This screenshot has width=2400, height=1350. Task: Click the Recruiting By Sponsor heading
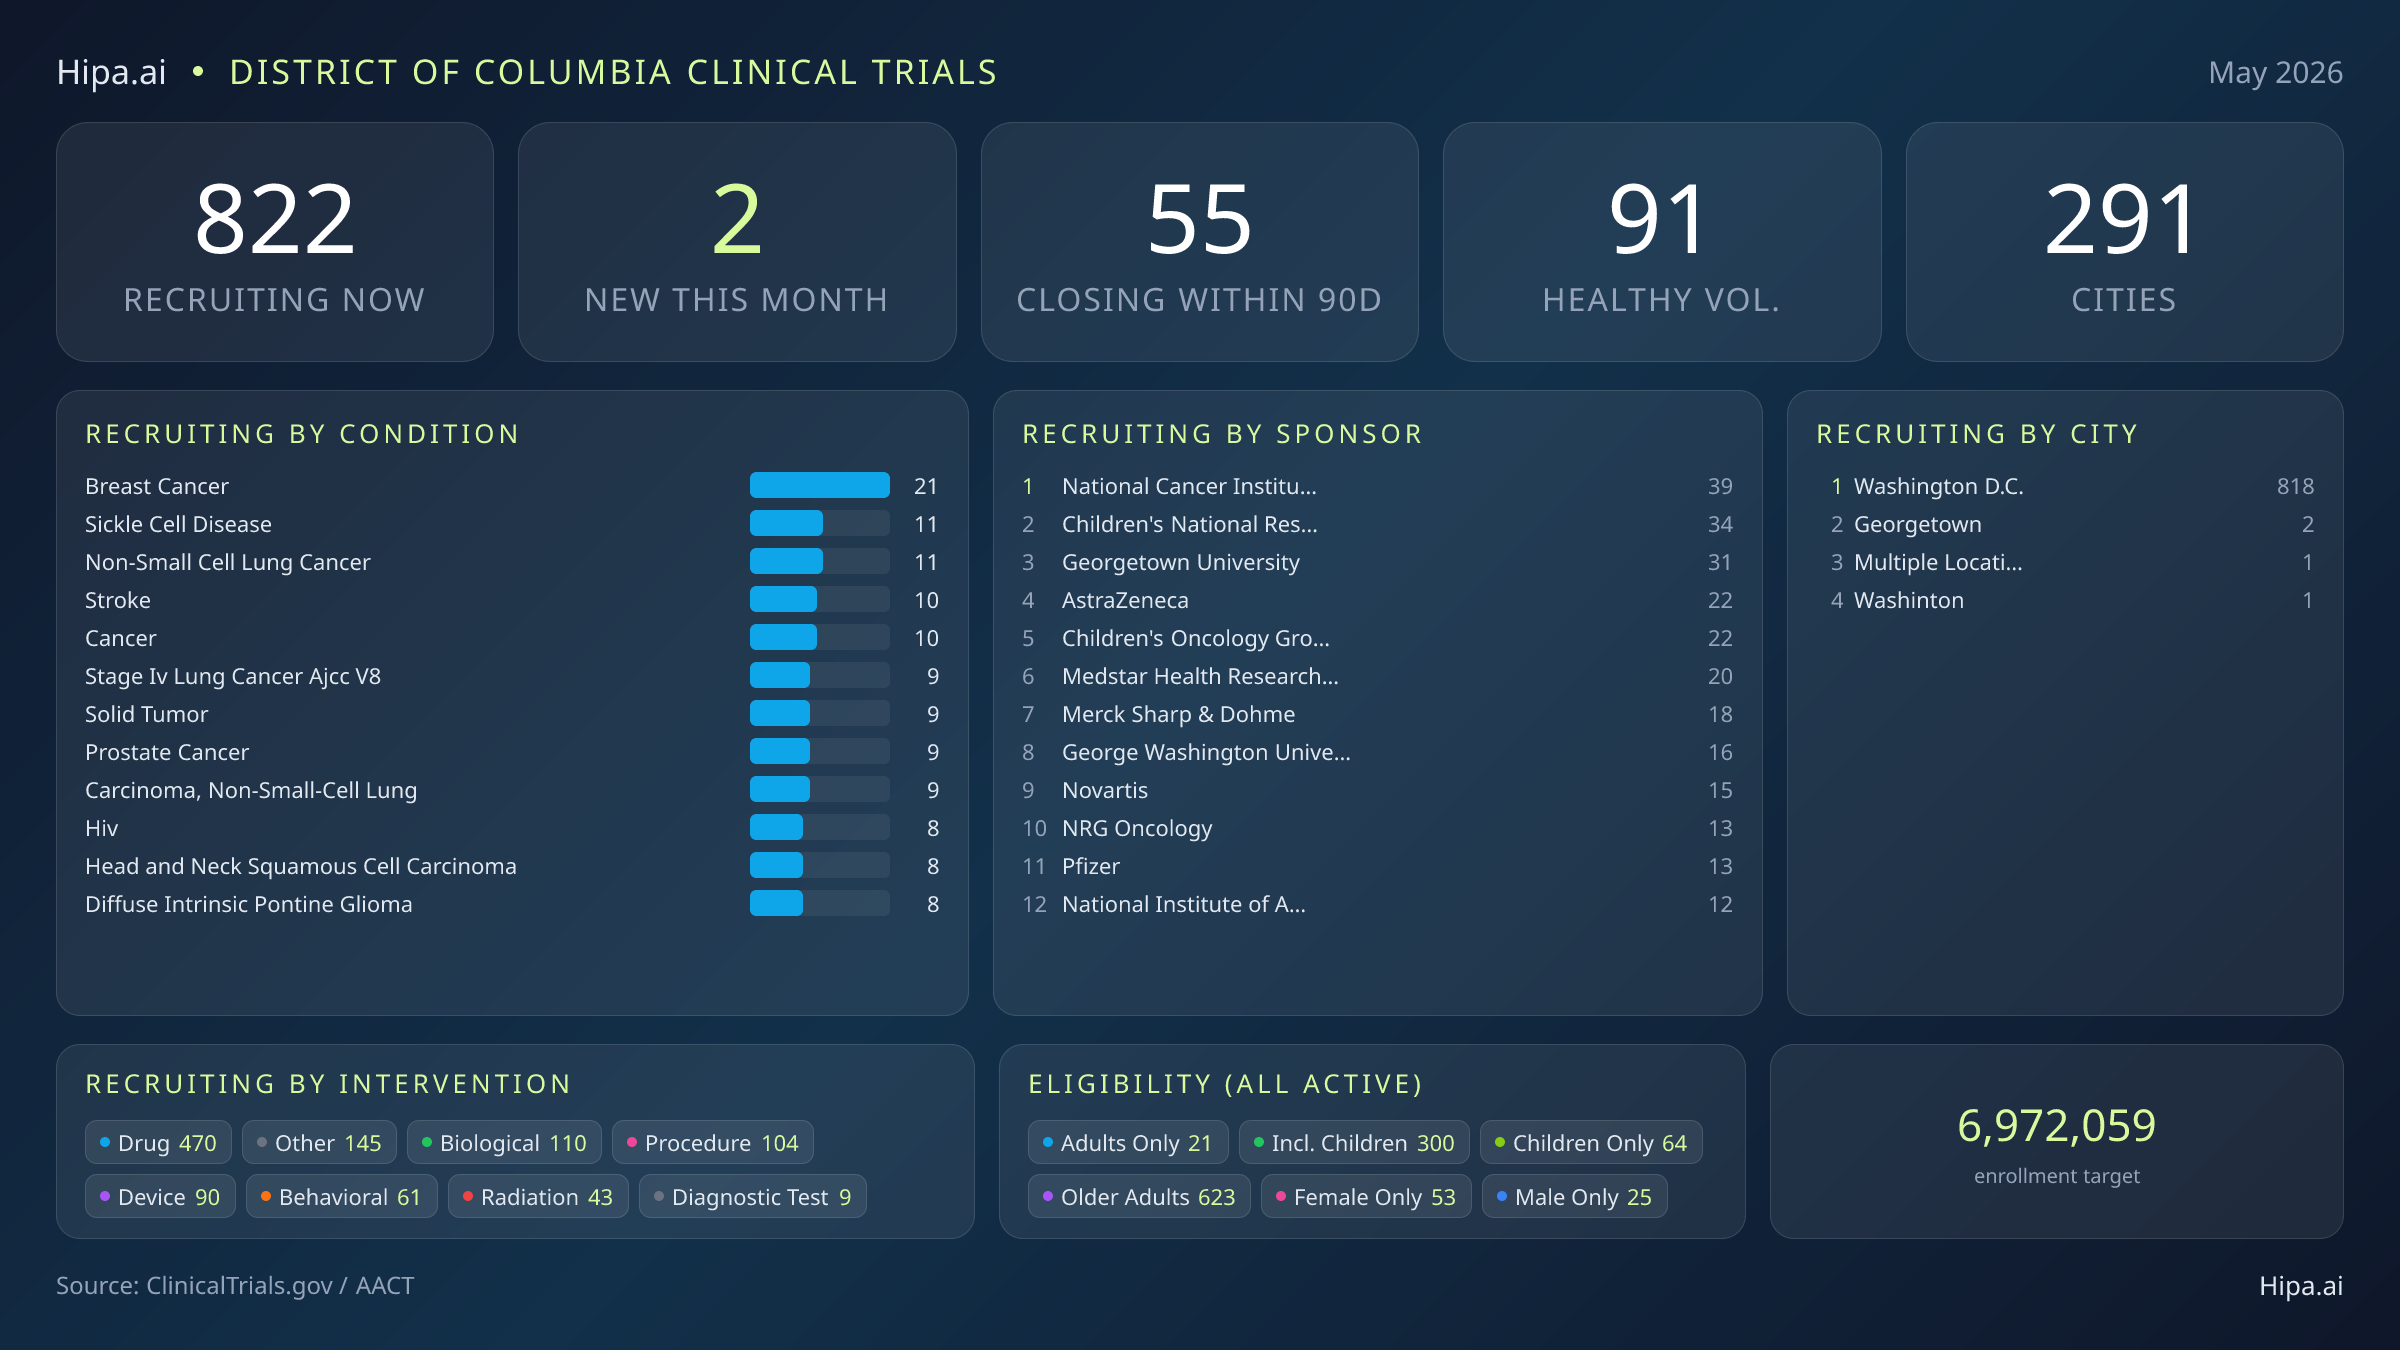pyautogui.click(x=1222, y=434)
